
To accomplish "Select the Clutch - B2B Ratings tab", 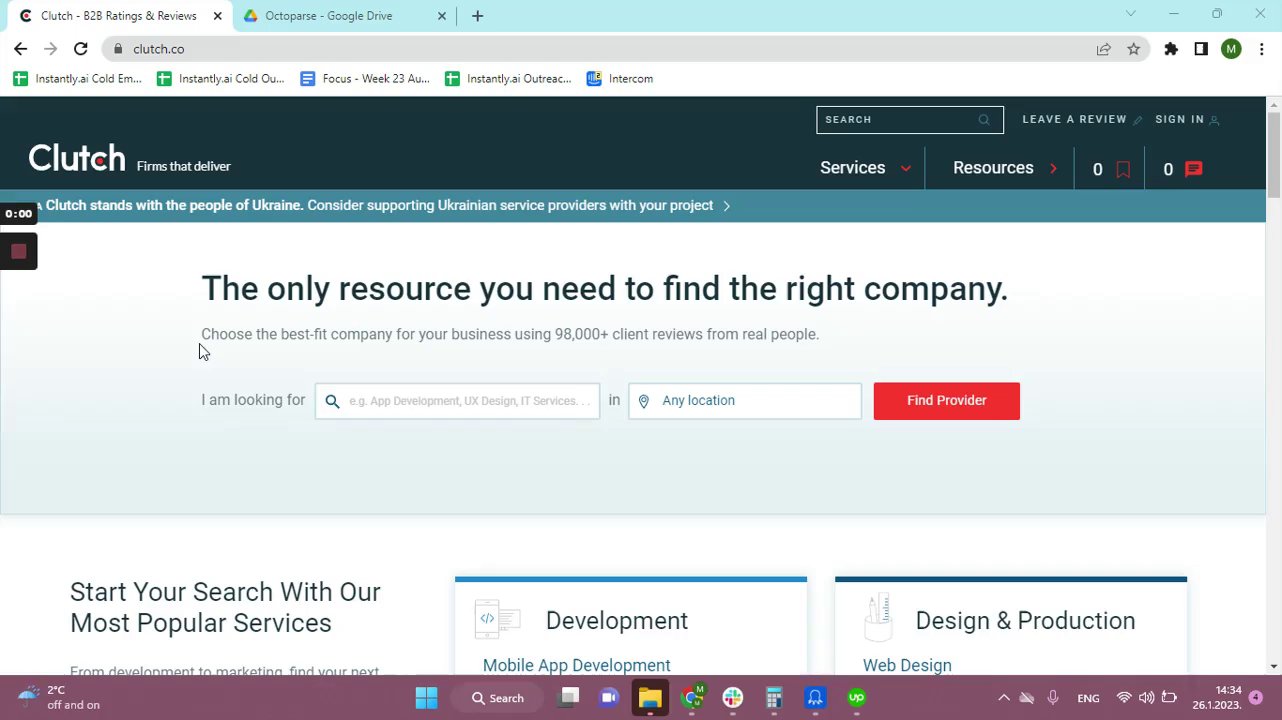I will click(118, 16).
